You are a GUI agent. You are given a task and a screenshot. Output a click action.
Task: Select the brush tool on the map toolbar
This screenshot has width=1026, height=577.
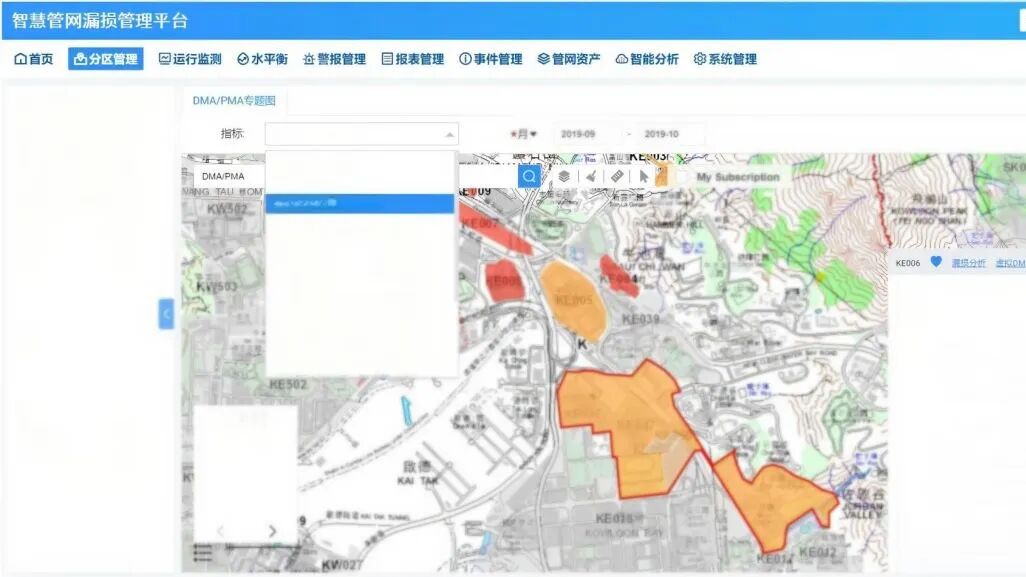click(591, 174)
